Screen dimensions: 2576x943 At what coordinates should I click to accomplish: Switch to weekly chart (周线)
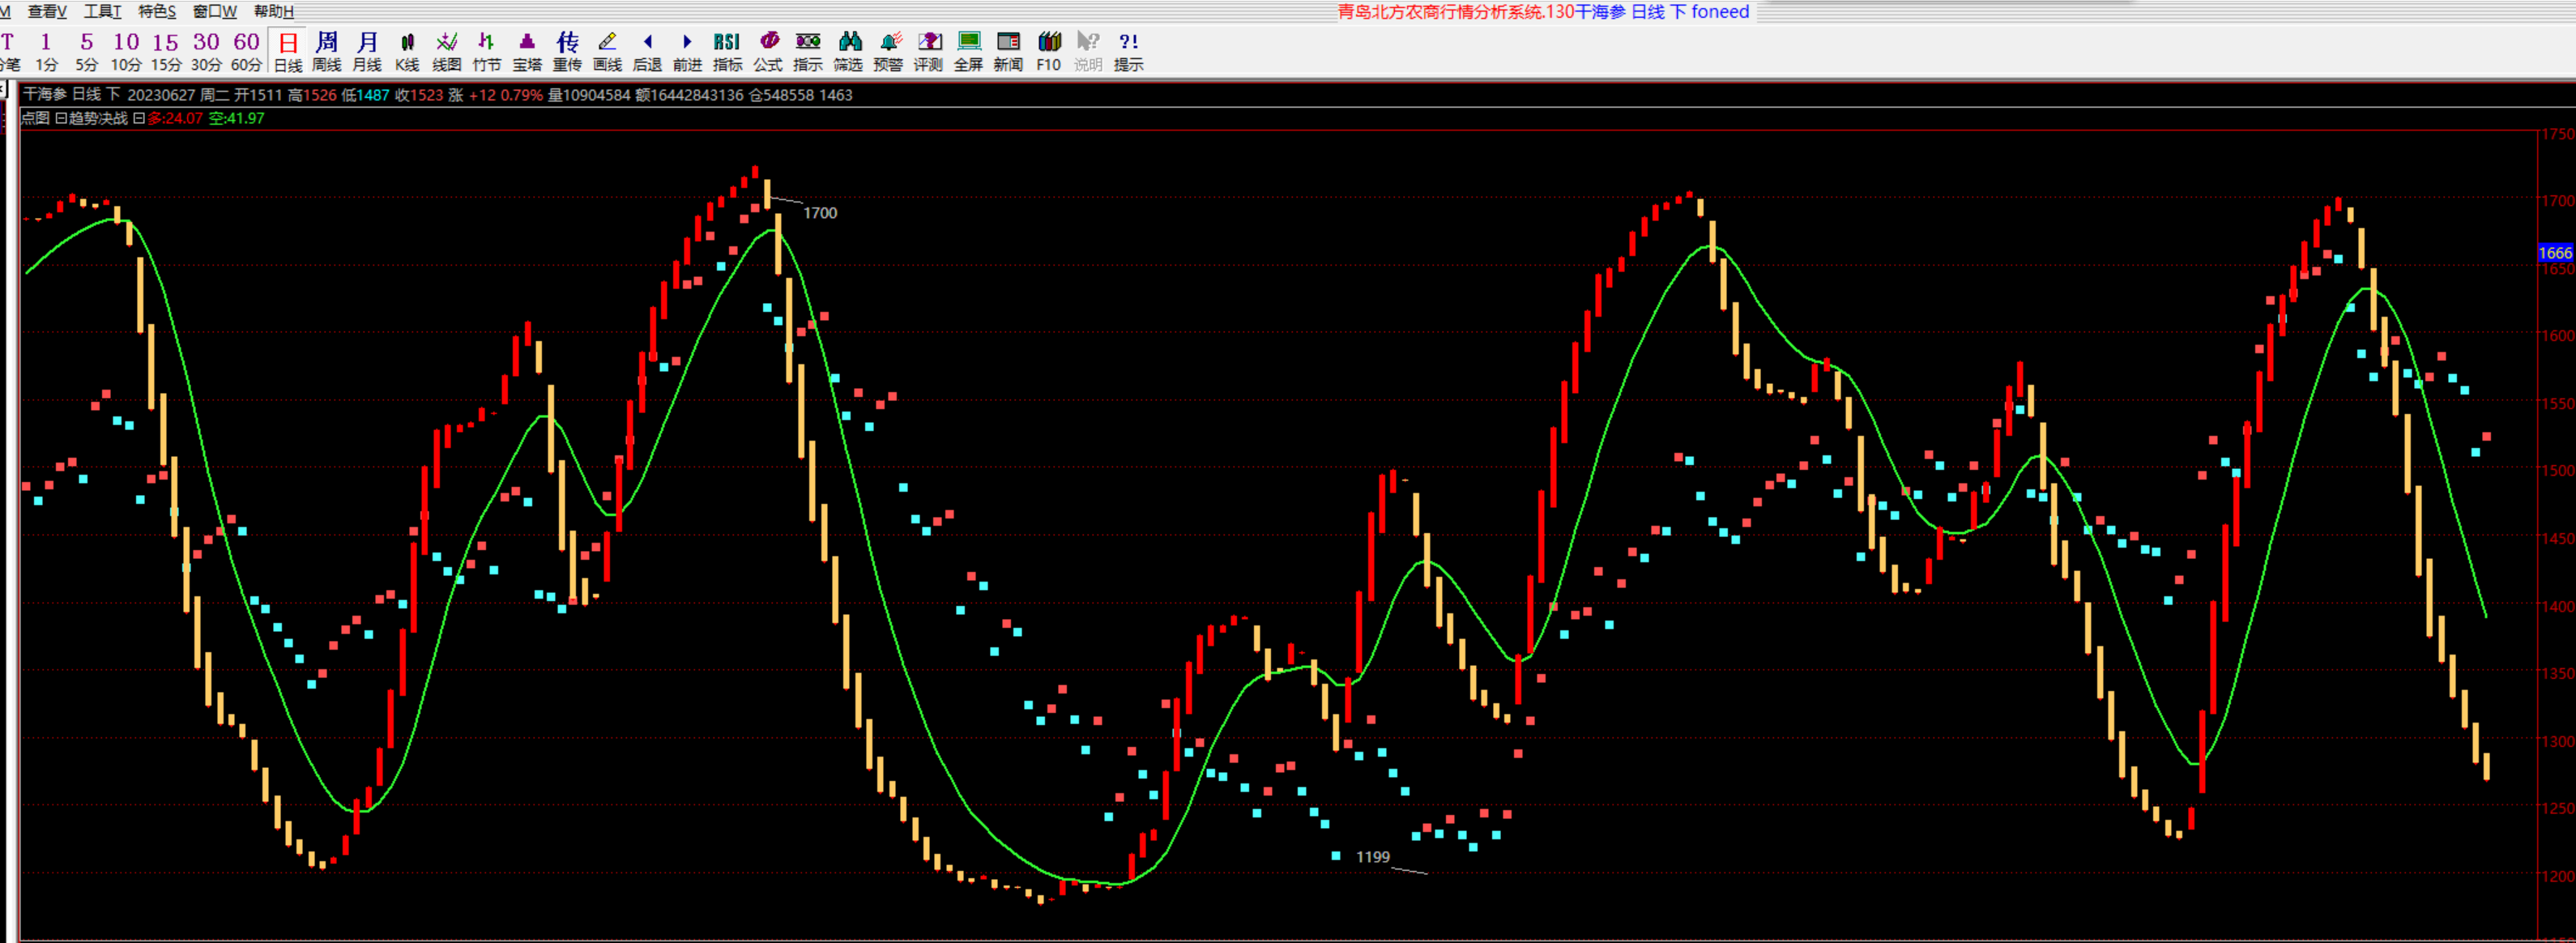click(x=327, y=51)
